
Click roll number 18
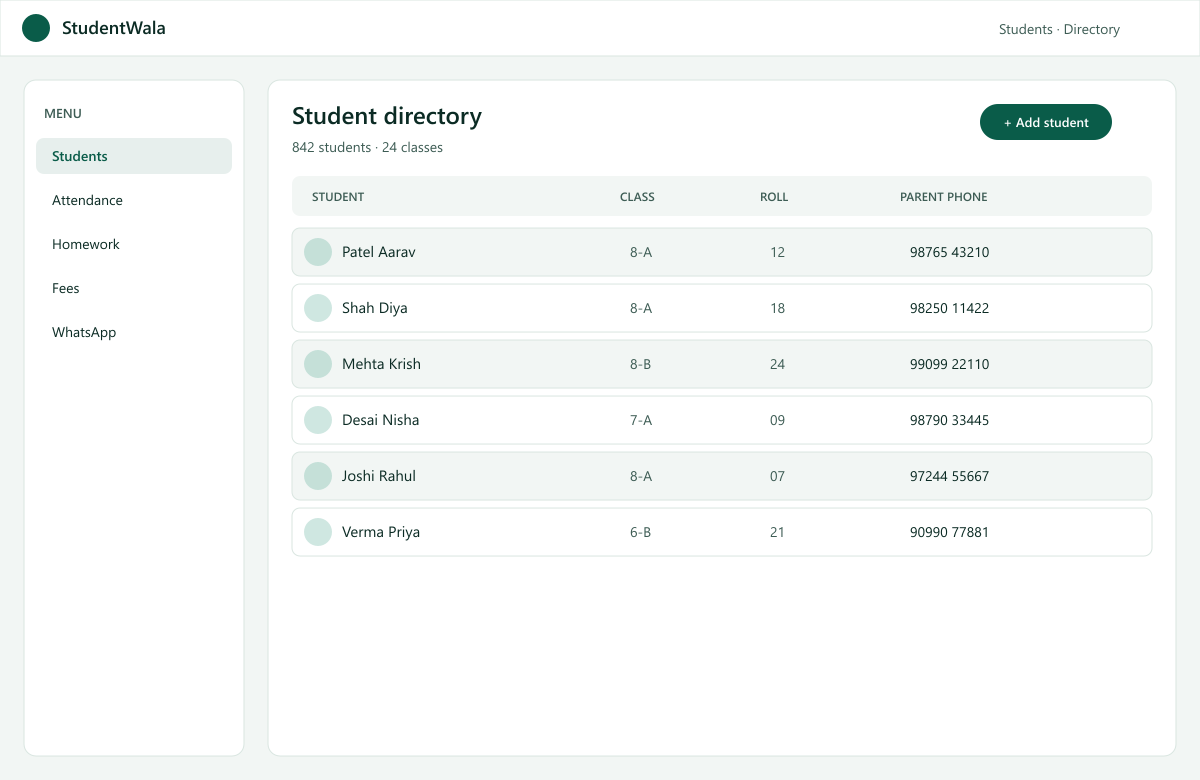pyautogui.click(x=778, y=308)
